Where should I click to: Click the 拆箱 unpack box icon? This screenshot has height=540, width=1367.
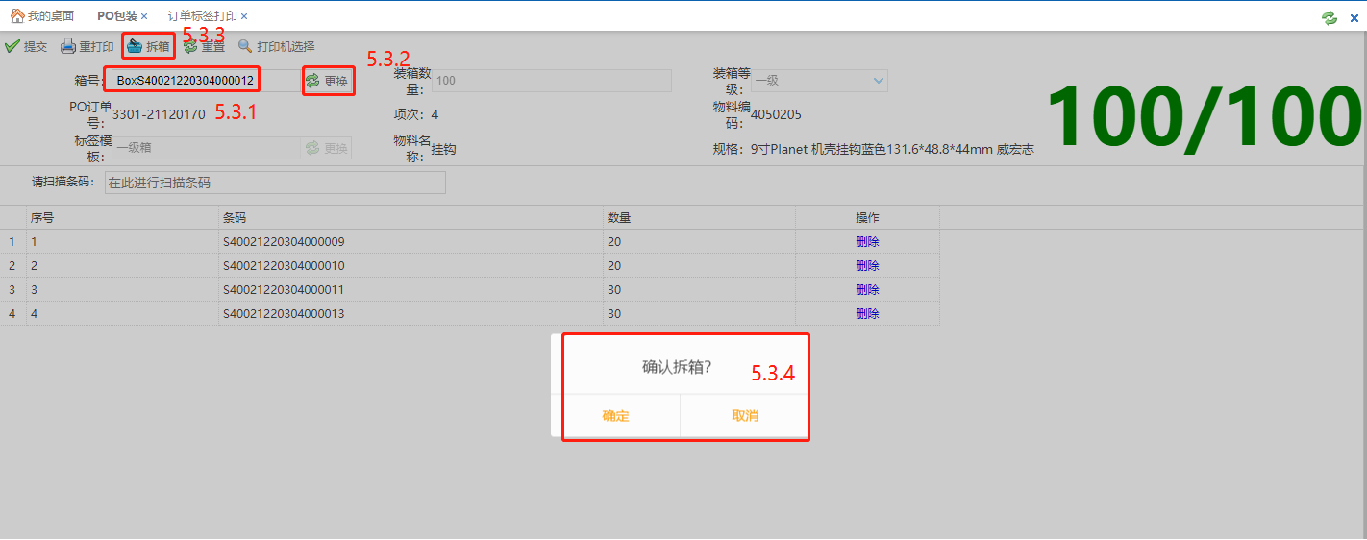click(x=135, y=46)
